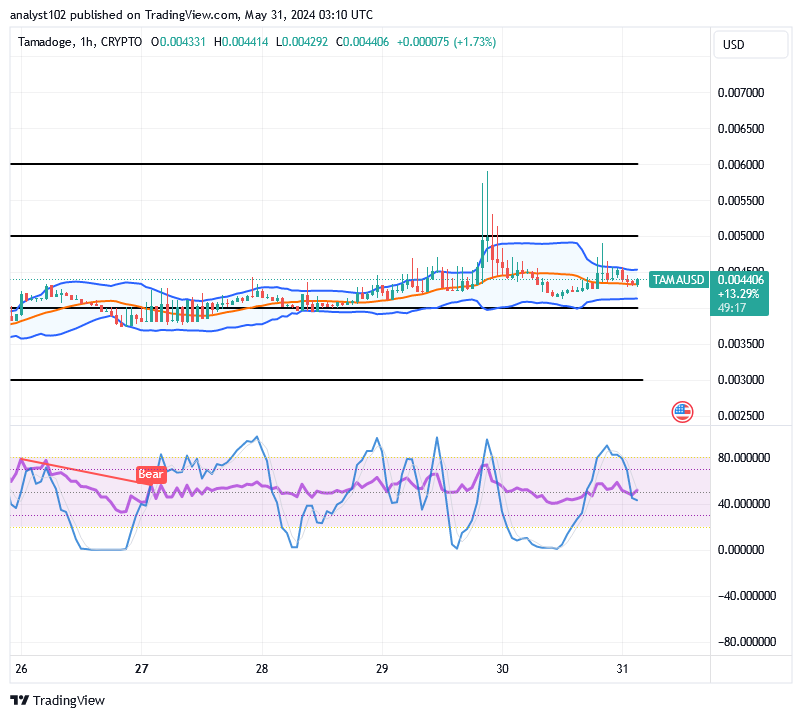Click the 0.007000 price axis label
The height and width of the screenshot is (718, 802).
click(741, 93)
